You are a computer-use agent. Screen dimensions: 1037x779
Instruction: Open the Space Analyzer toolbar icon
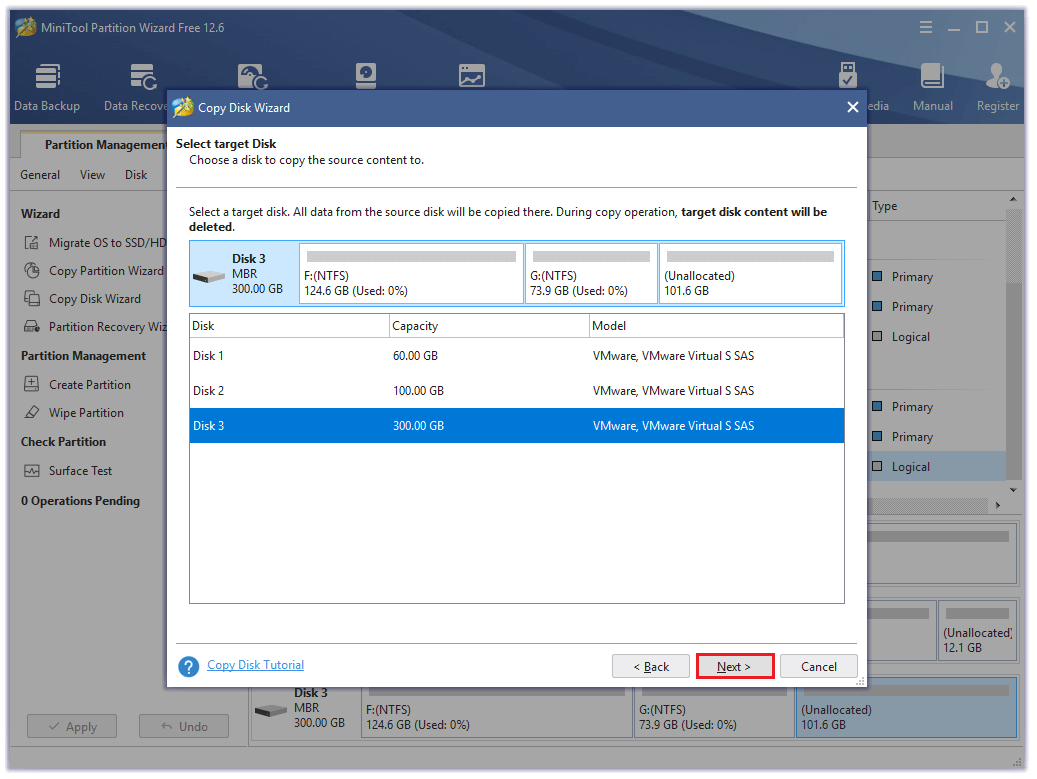click(x=472, y=75)
